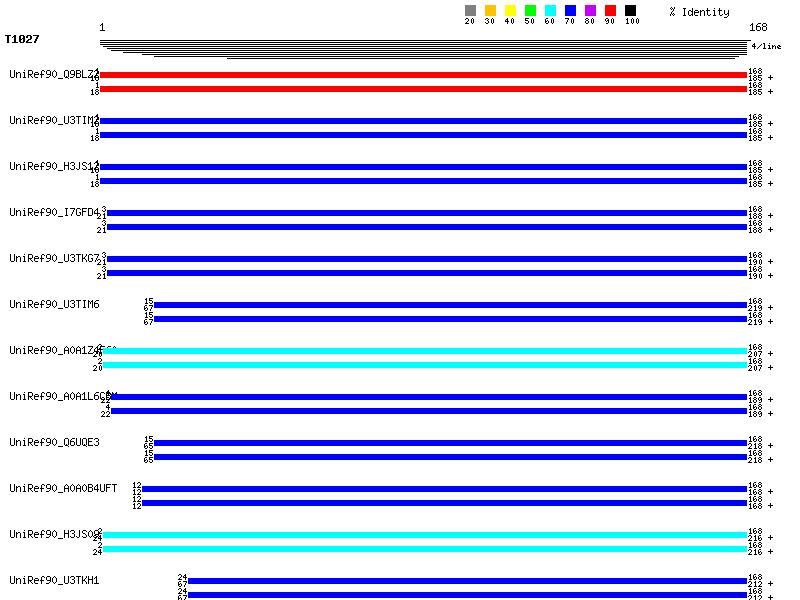Click the T1027 query name
Viewport: 800px width, 600px height.
point(20,40)
